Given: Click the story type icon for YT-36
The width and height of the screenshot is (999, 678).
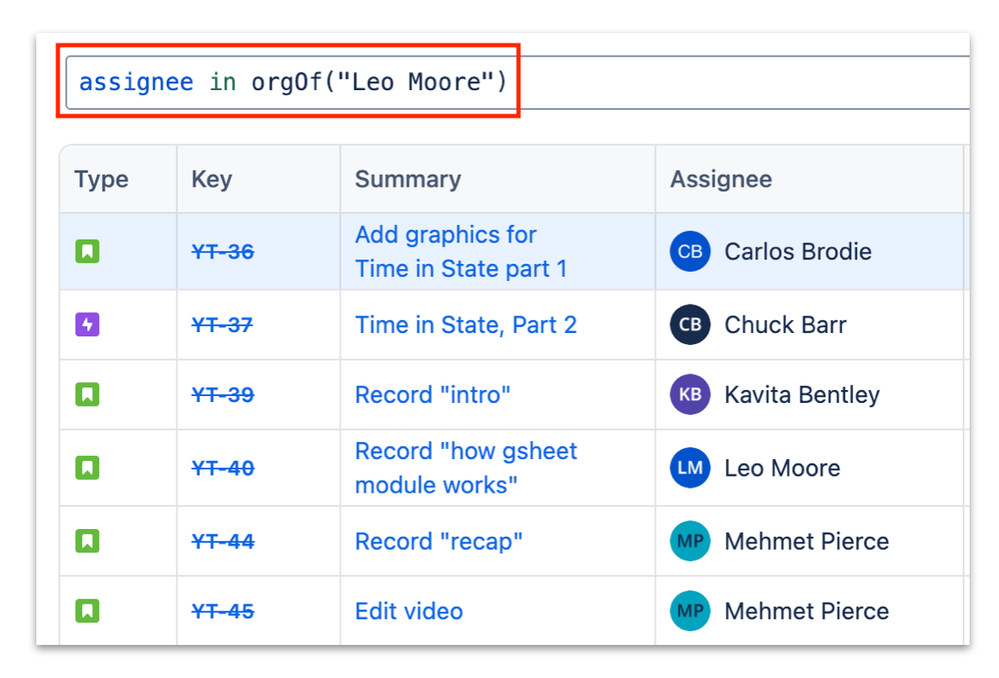Looking at the screenshot, I should click(87, 251).
